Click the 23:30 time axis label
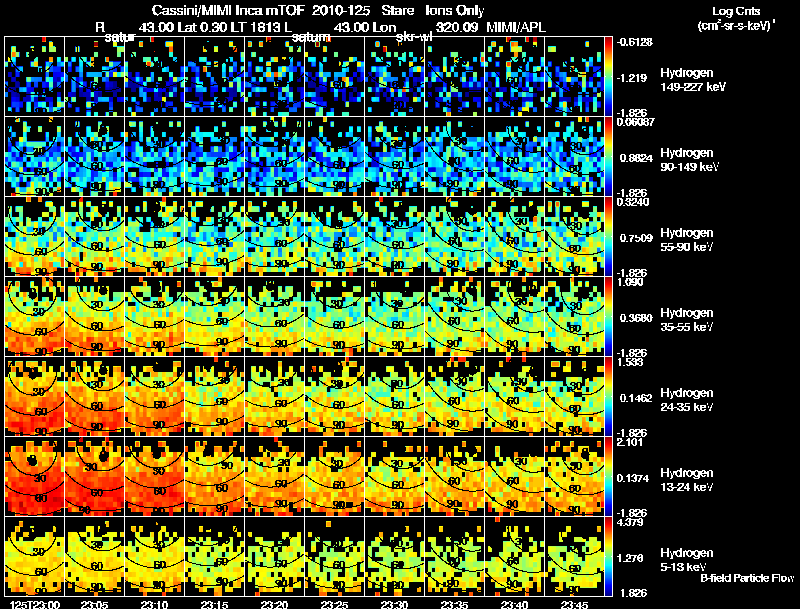This screenshot has height=609, width=800. 395,604
